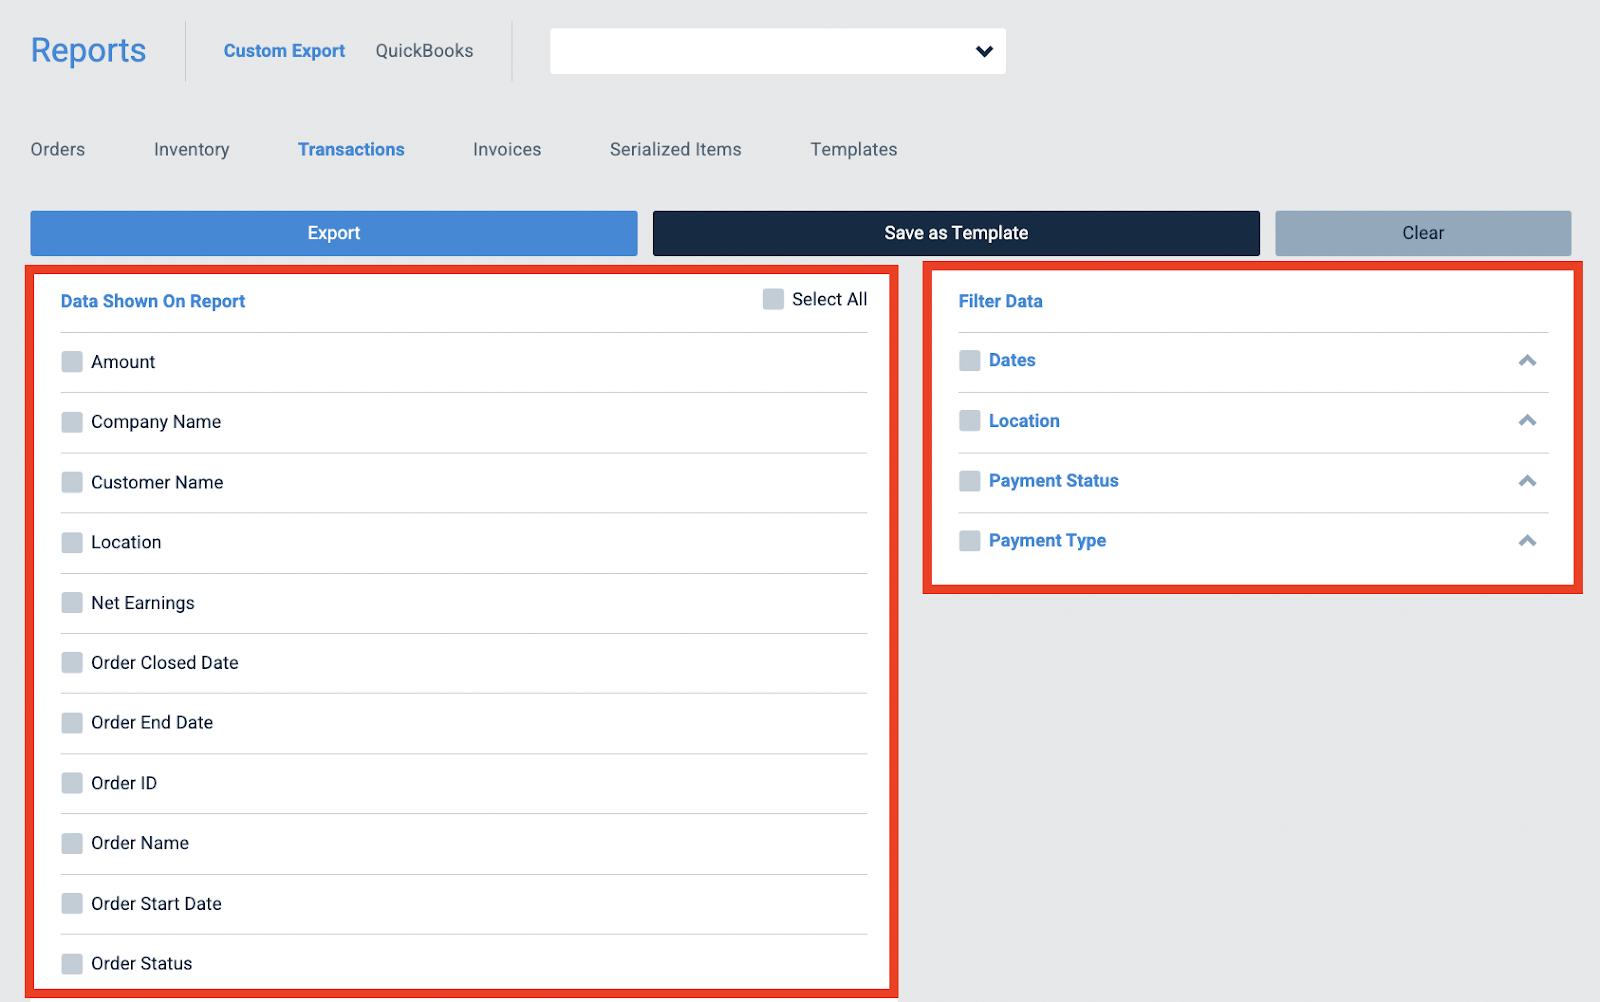Enable Location under Data Shown On Report
This screenshot has width=1600, height=1002.
tap(71, 542)
